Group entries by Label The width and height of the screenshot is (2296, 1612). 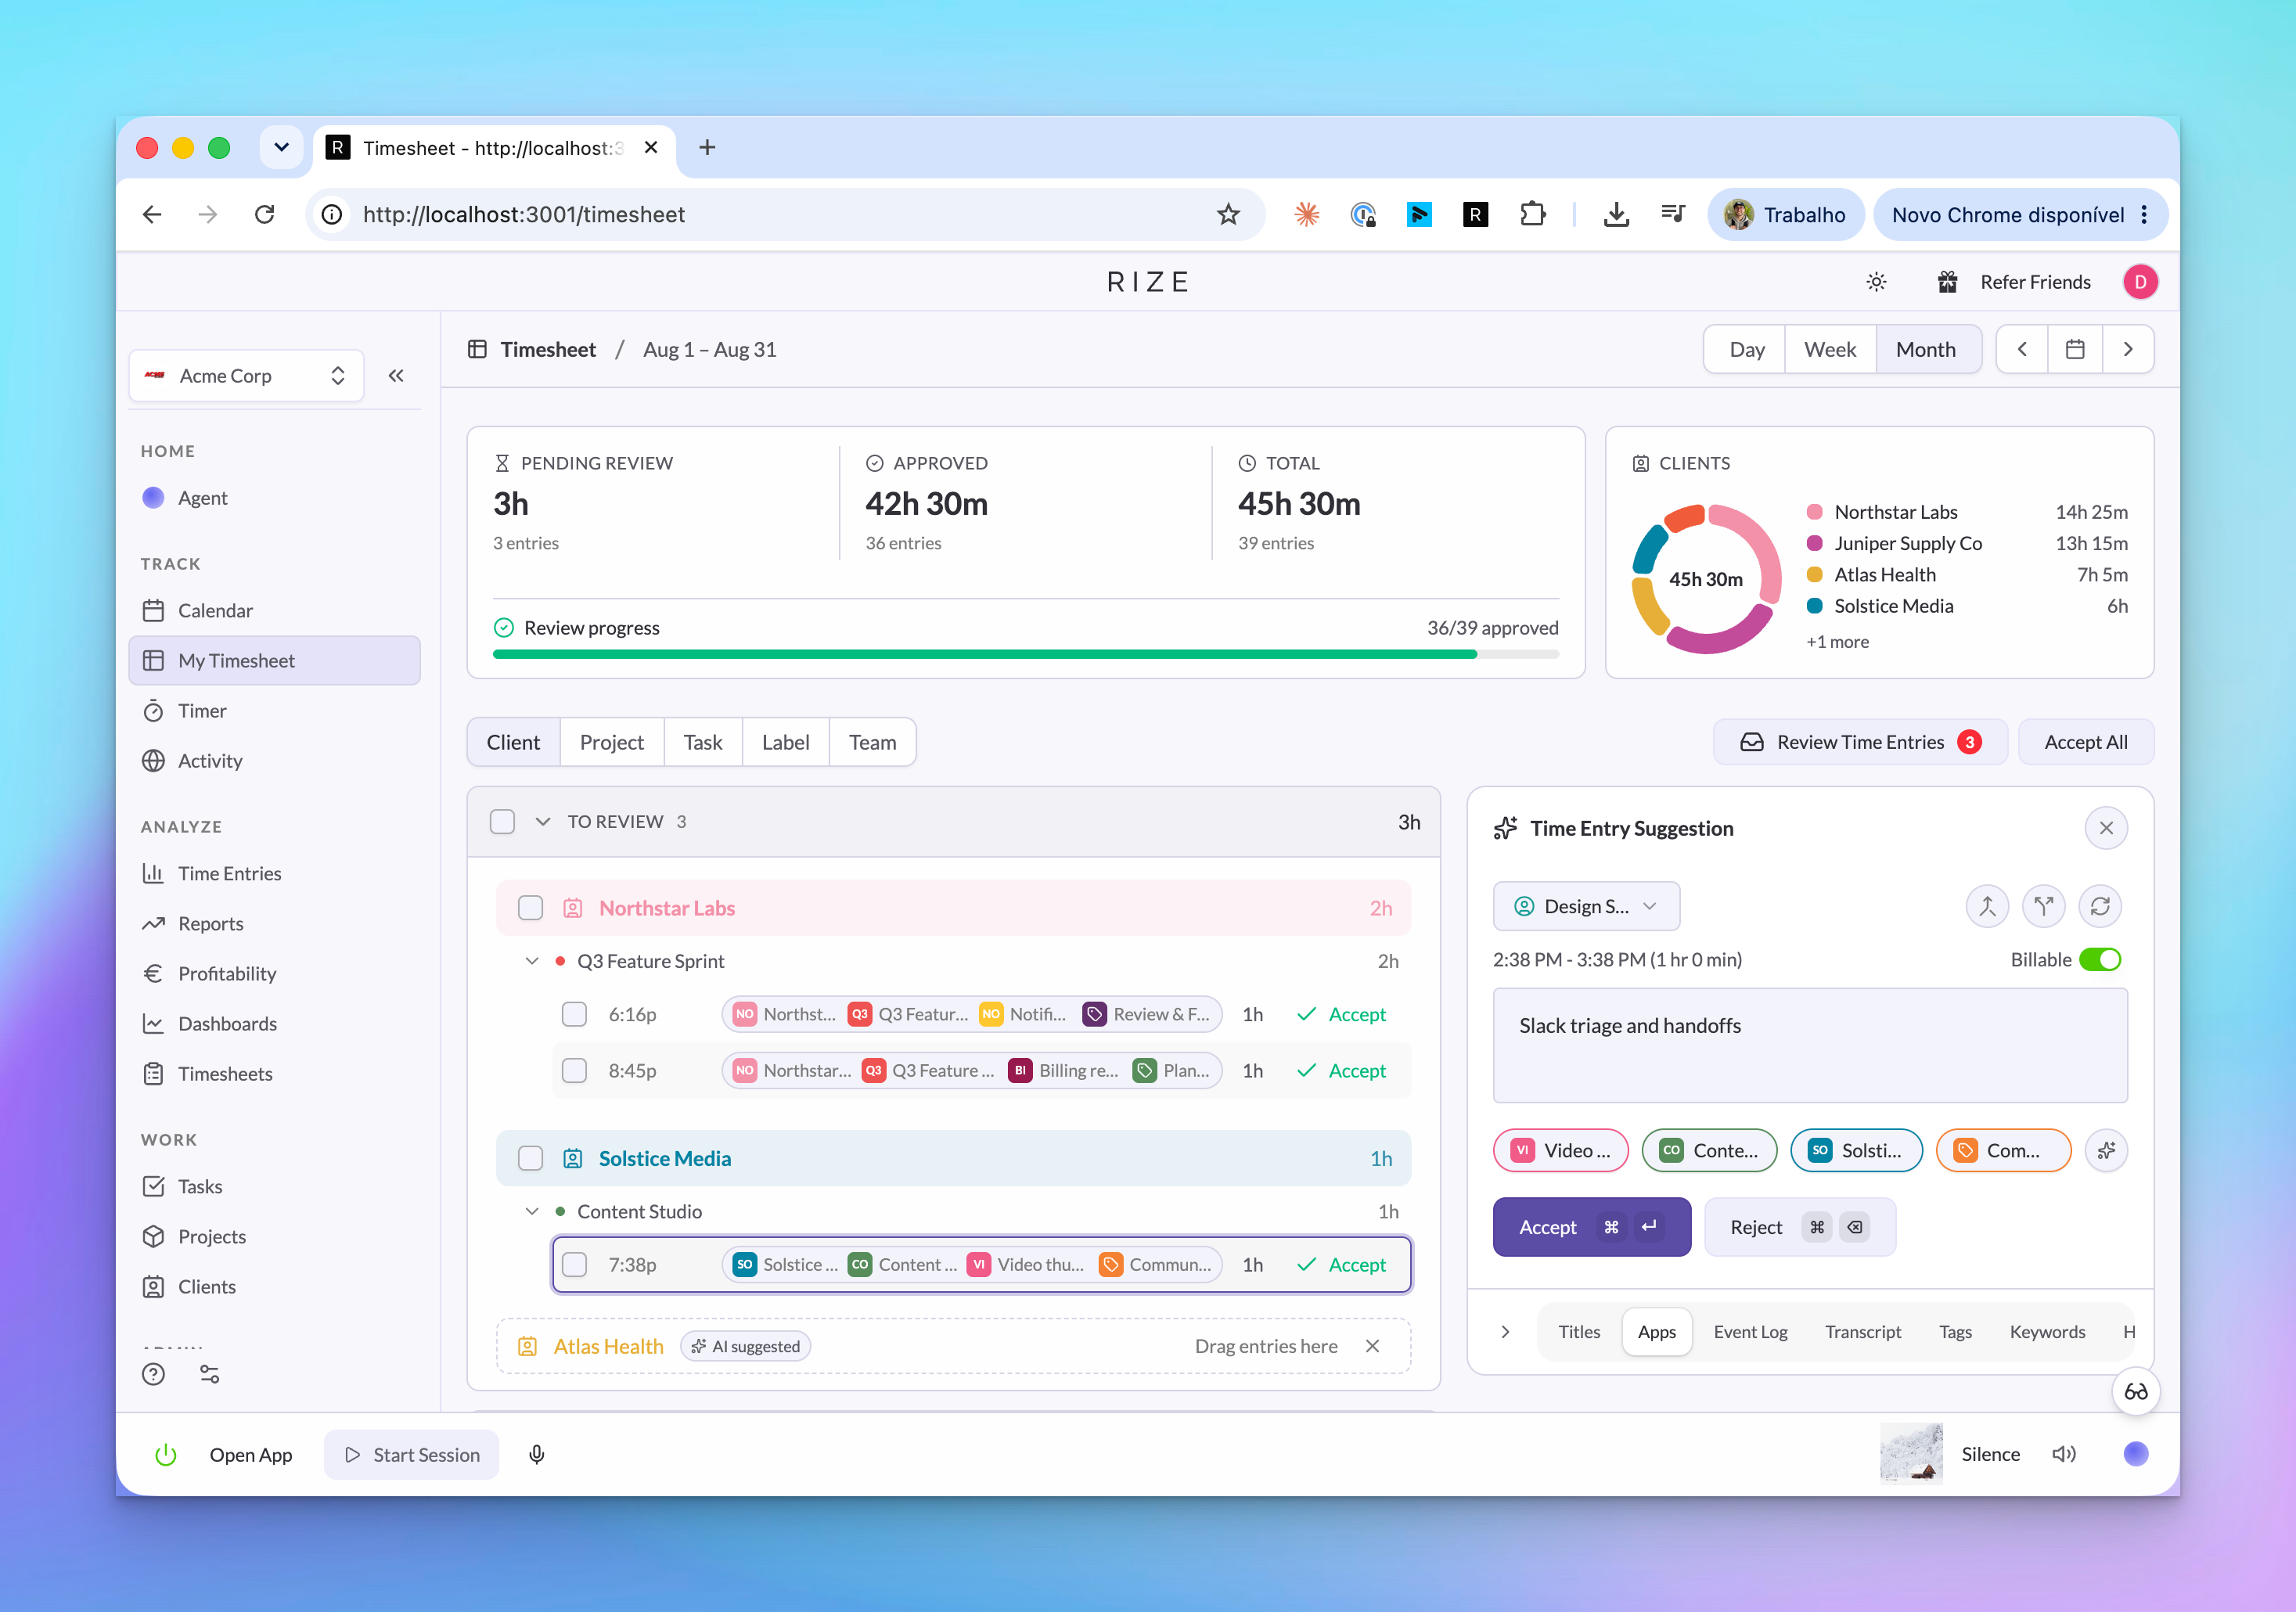click(785, 742)
